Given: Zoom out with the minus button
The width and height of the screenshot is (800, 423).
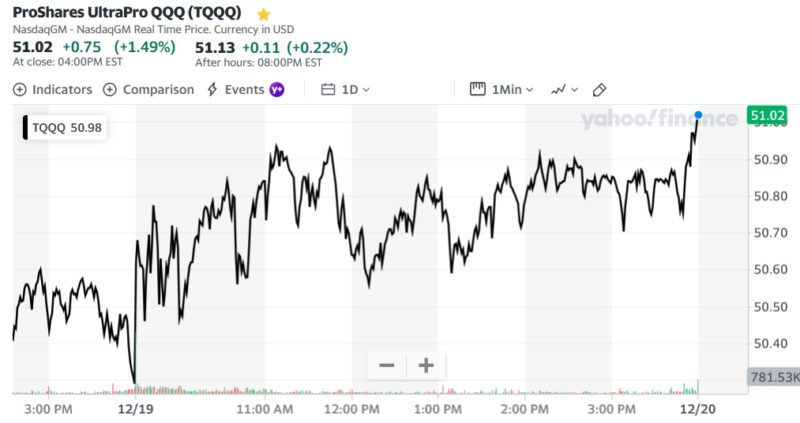Looking at the screenshot, I should [x=387, y=365].
